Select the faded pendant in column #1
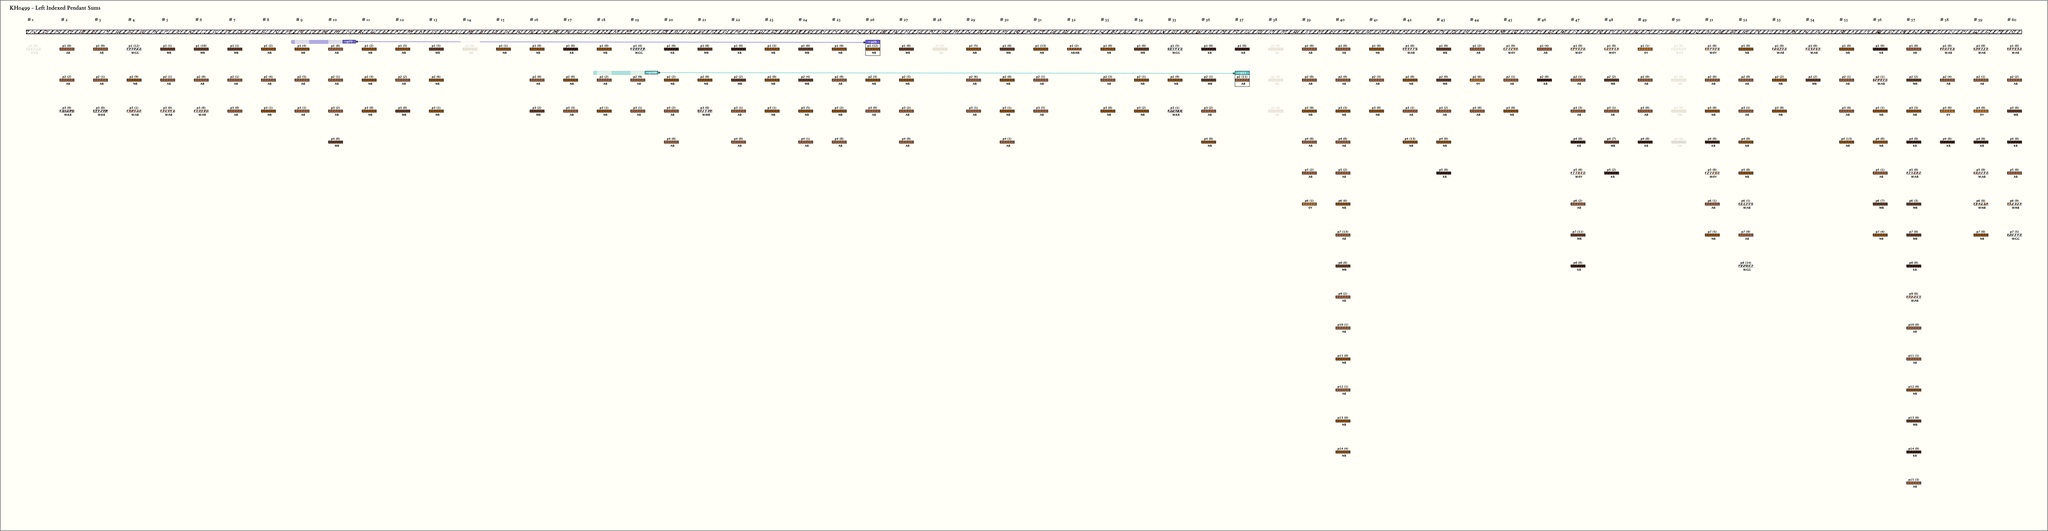2048x531 pixels. tap(33, 48)
